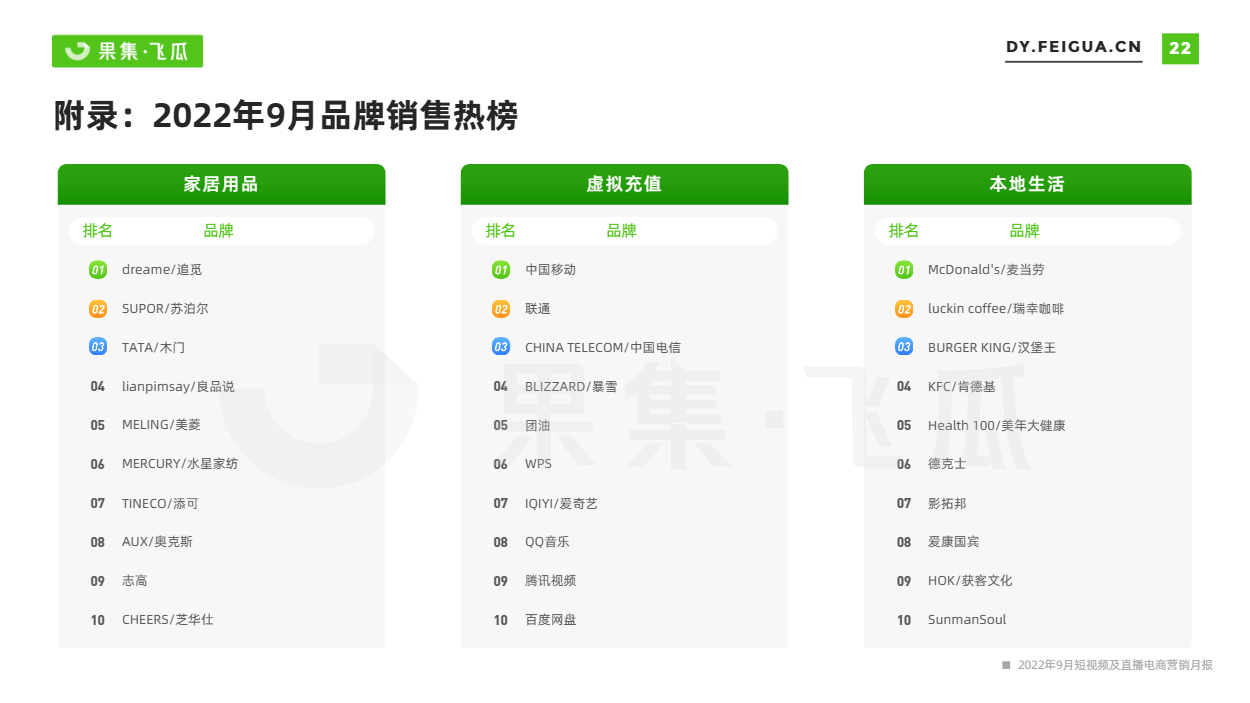1250x703 pixels.
Task: Click rank 02 badge beside 联通
Action: (501, 309)
